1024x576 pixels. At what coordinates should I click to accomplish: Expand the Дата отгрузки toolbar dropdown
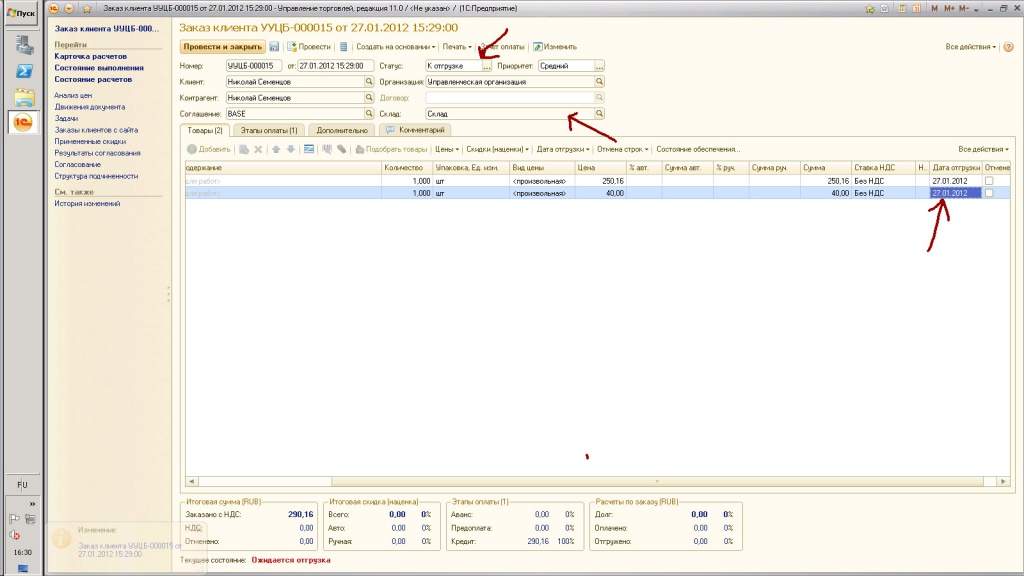[x=563, y=150]
